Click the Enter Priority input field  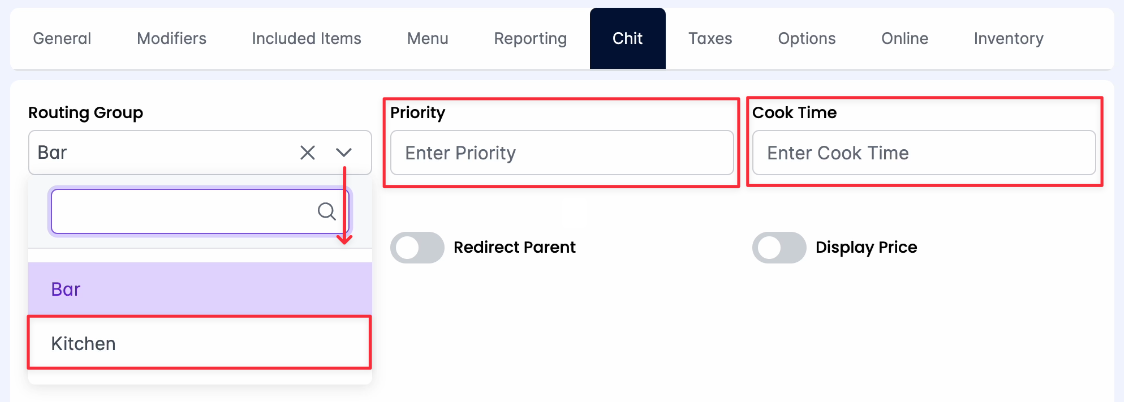point(561,153)
